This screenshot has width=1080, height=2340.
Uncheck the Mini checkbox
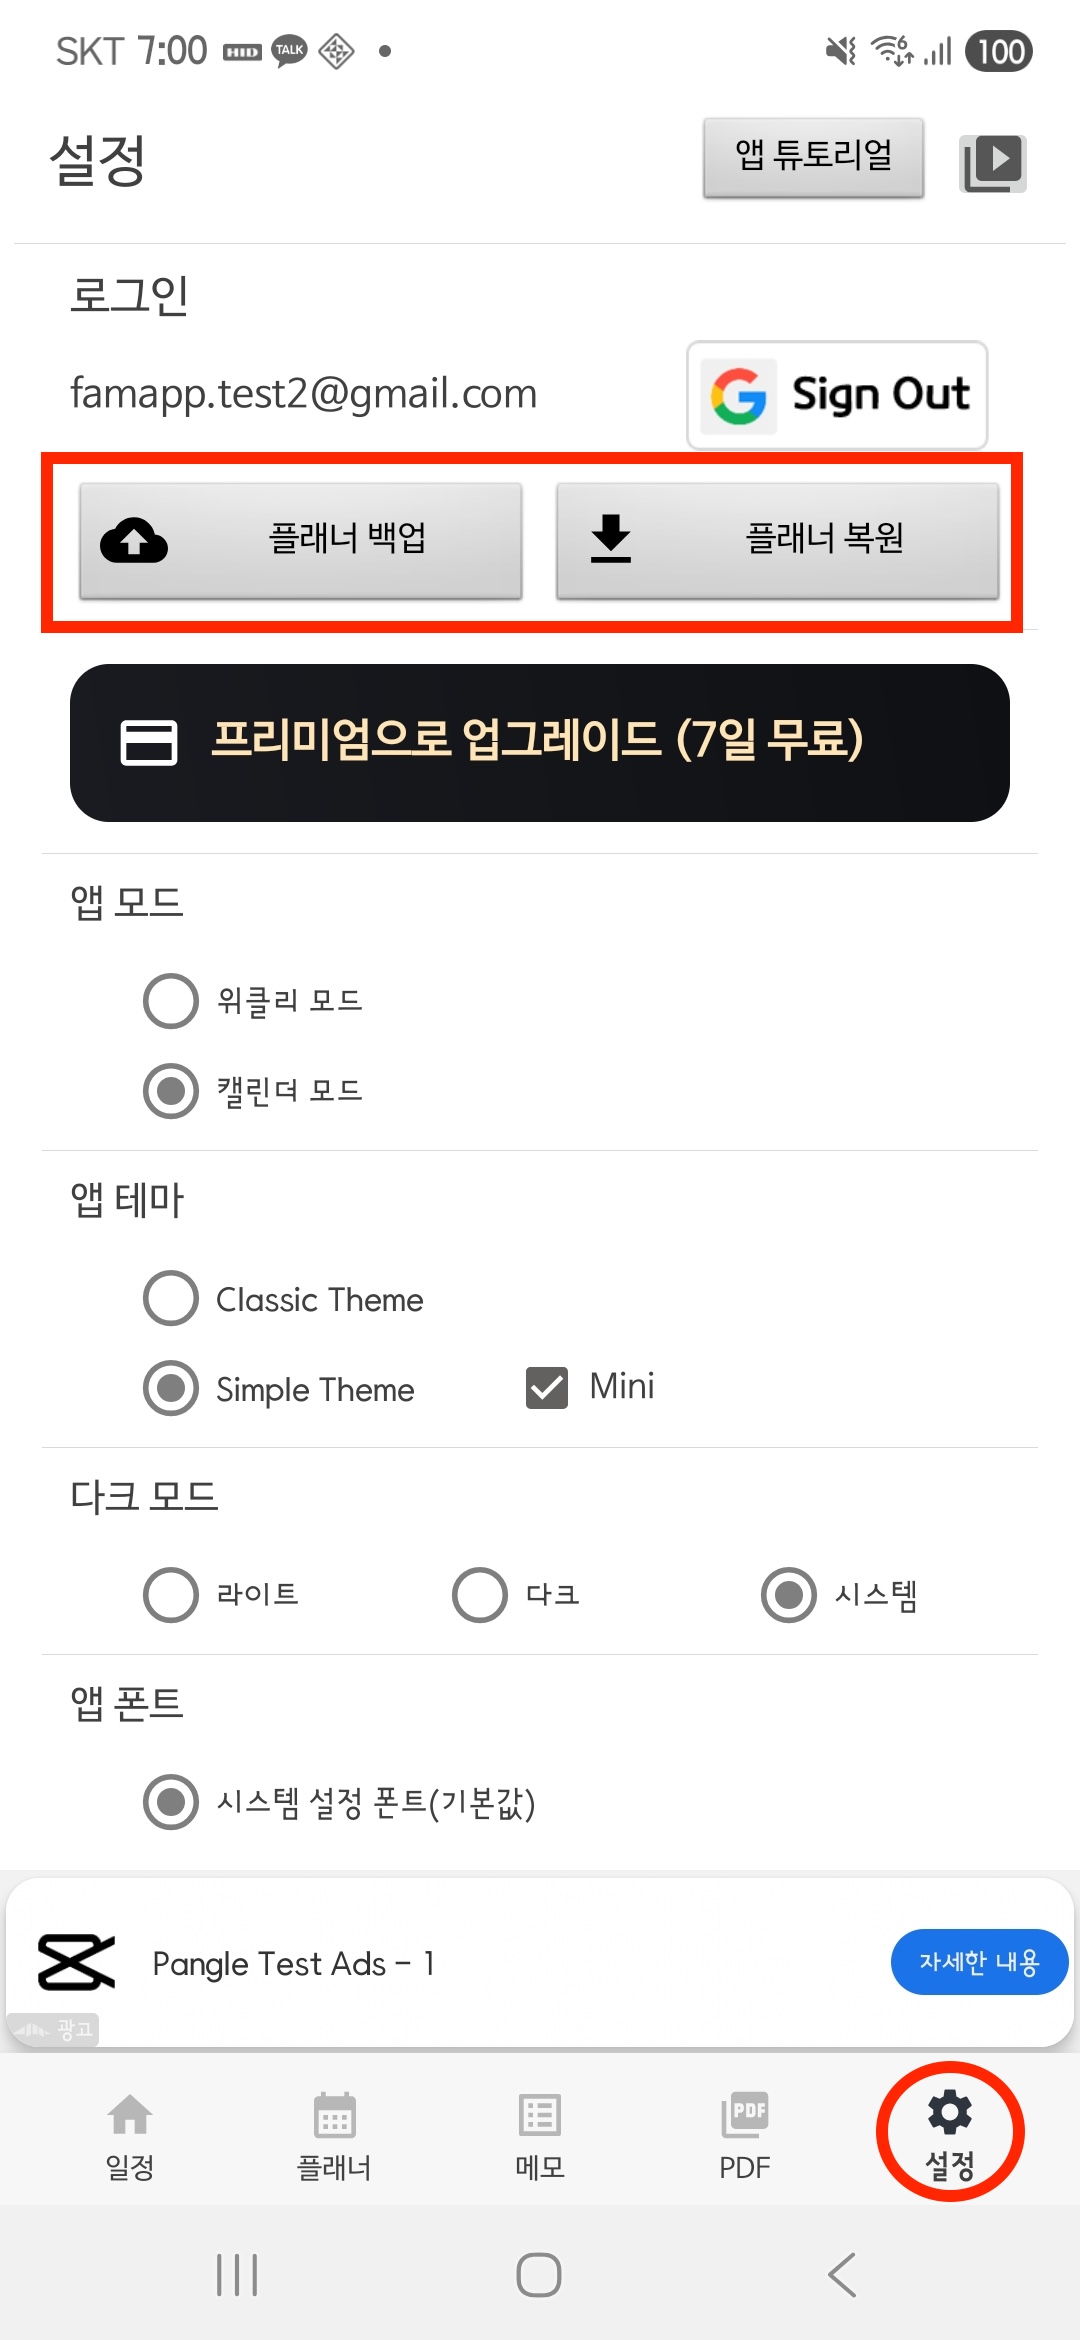coord(547,1388)
